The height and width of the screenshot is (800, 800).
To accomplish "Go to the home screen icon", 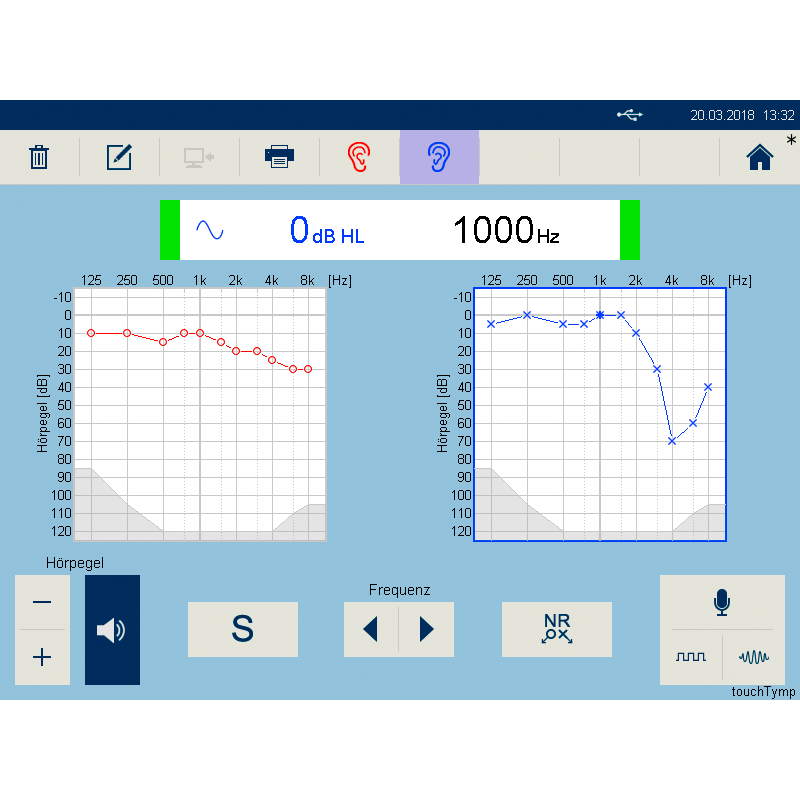I will click(x=760, y=157).
